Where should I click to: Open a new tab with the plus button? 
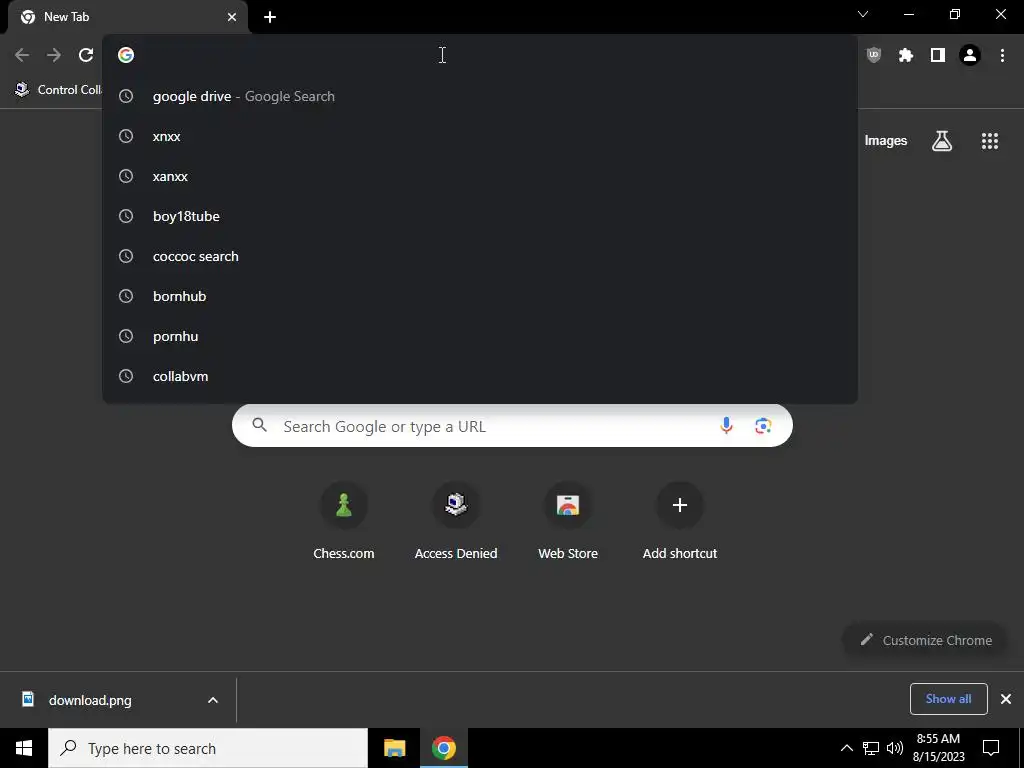click(x=270, y=17)
